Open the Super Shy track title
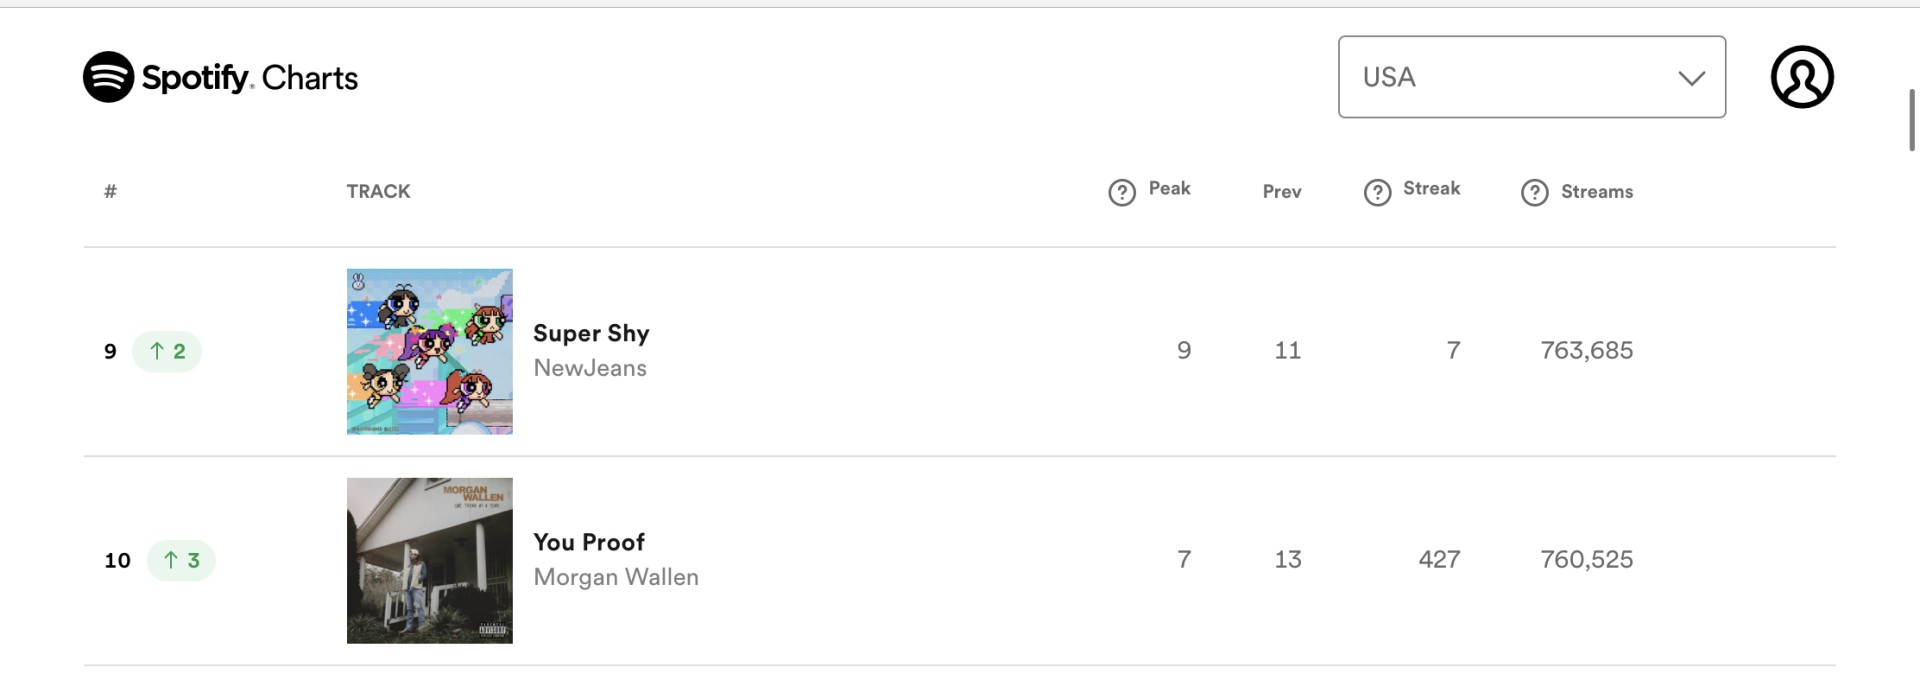1920x680 pixels. (x=591, y=333)
